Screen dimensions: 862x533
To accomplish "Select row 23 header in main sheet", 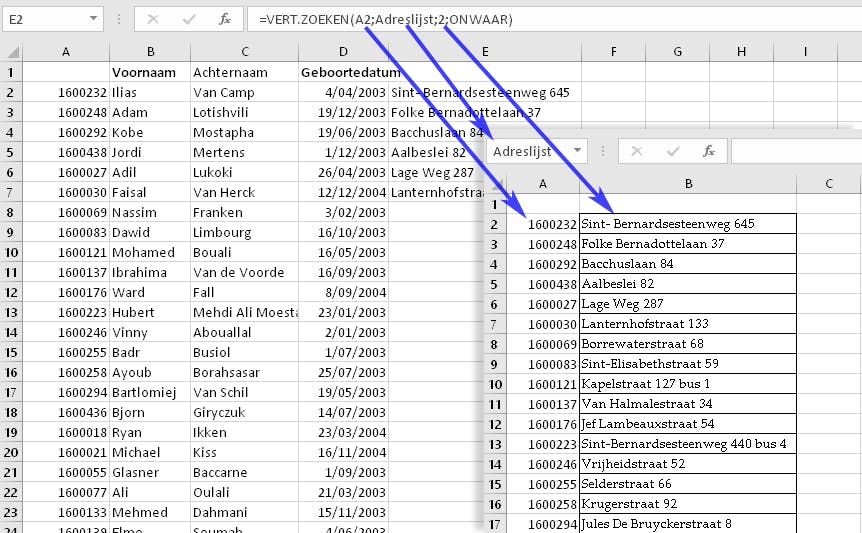I will pos(11,512).
